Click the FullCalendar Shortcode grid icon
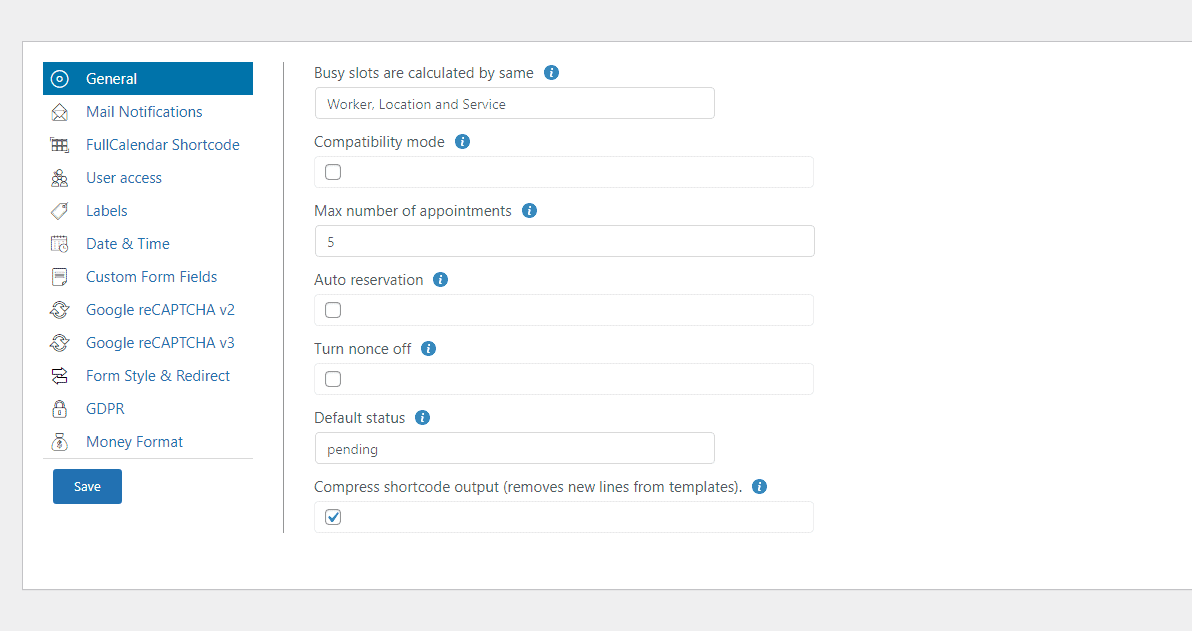Screen dimensions: 1192x631 (x=60, y=145)
